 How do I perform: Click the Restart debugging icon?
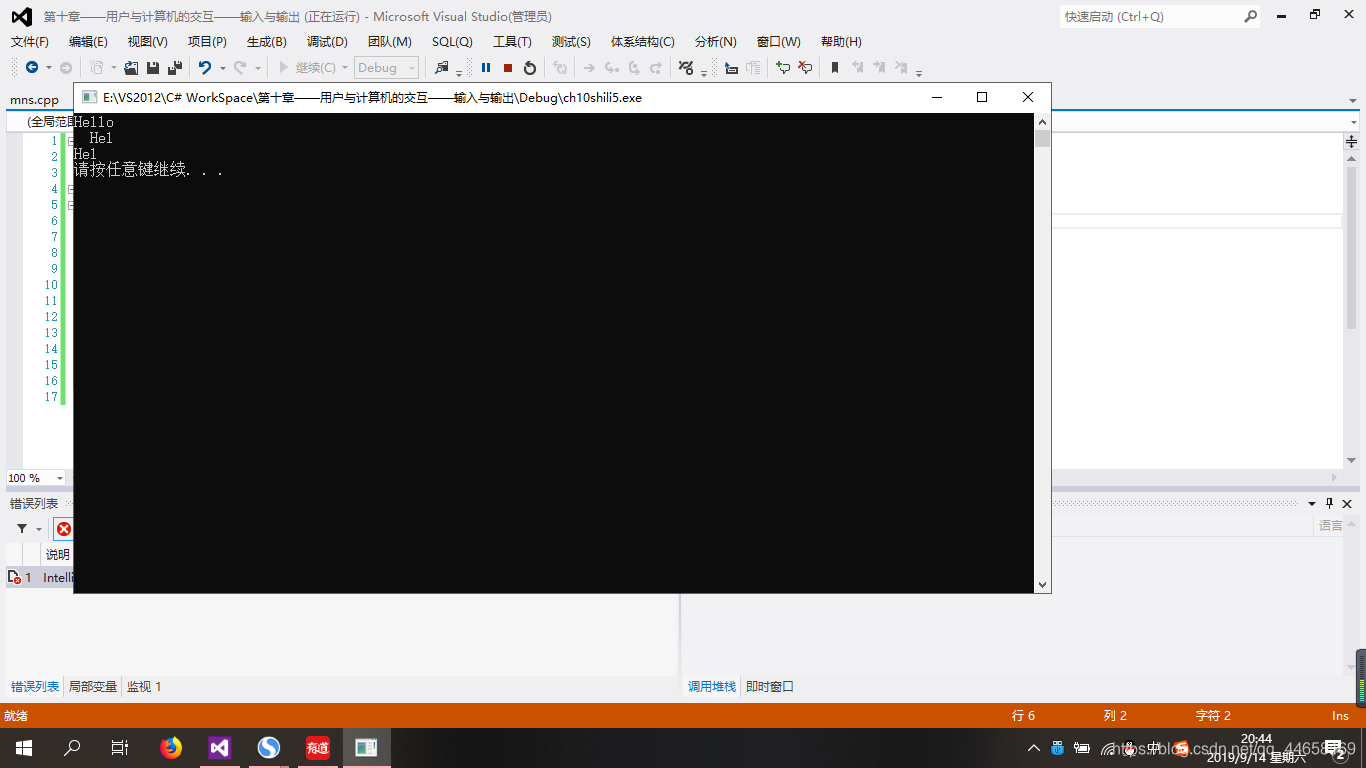click(x=529, y=67)
